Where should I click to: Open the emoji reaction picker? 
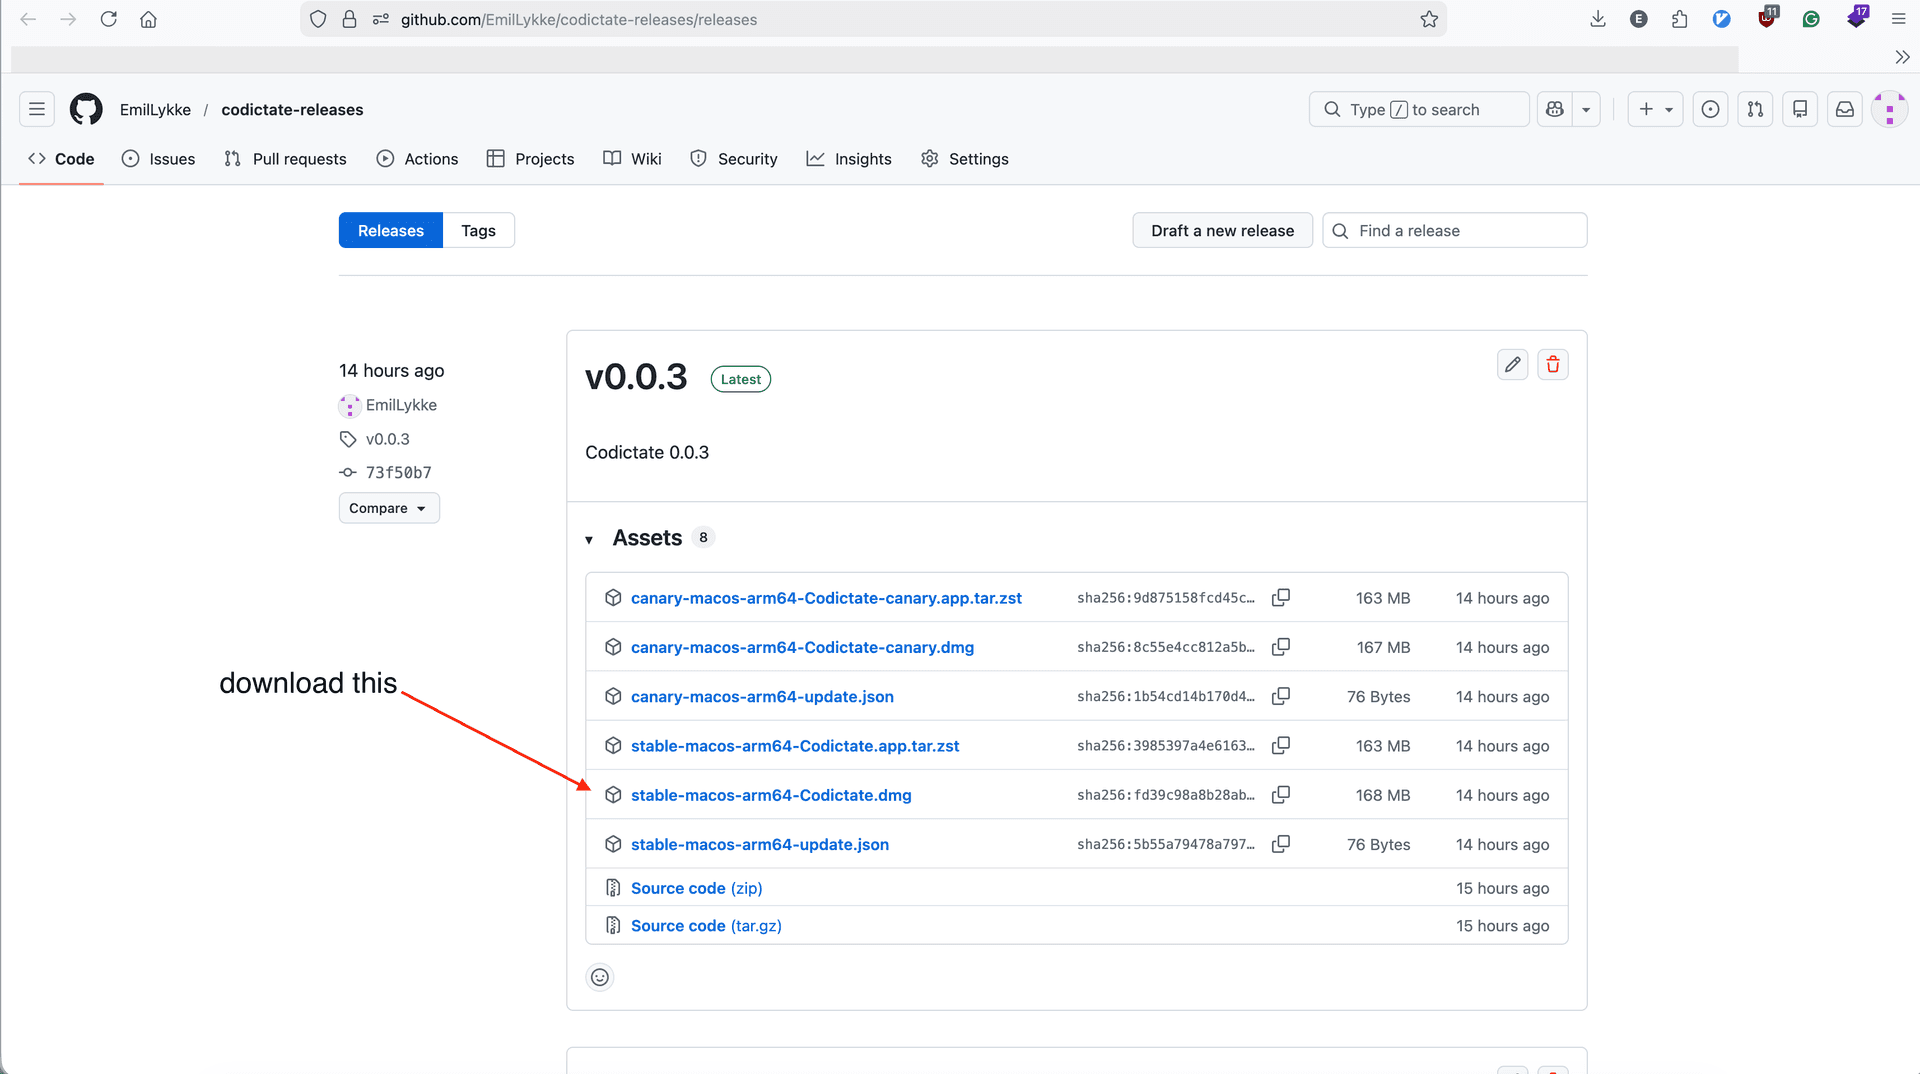tap(599, 977)
